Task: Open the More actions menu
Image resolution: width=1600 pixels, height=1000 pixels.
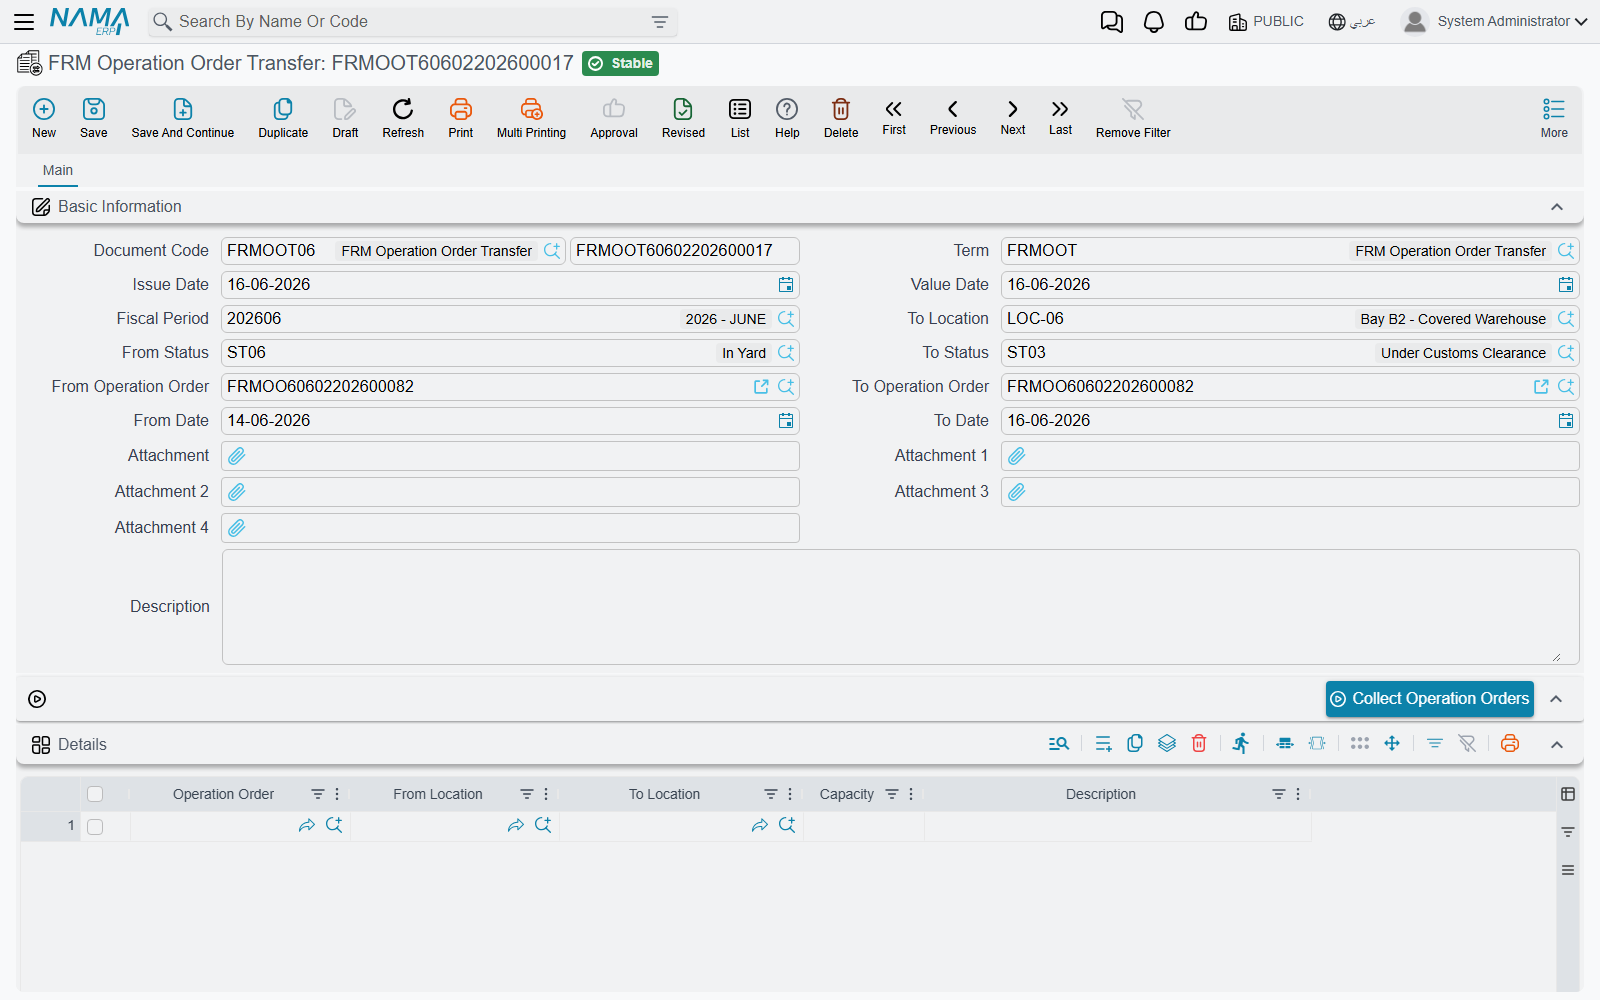Action: (1554, 118)
